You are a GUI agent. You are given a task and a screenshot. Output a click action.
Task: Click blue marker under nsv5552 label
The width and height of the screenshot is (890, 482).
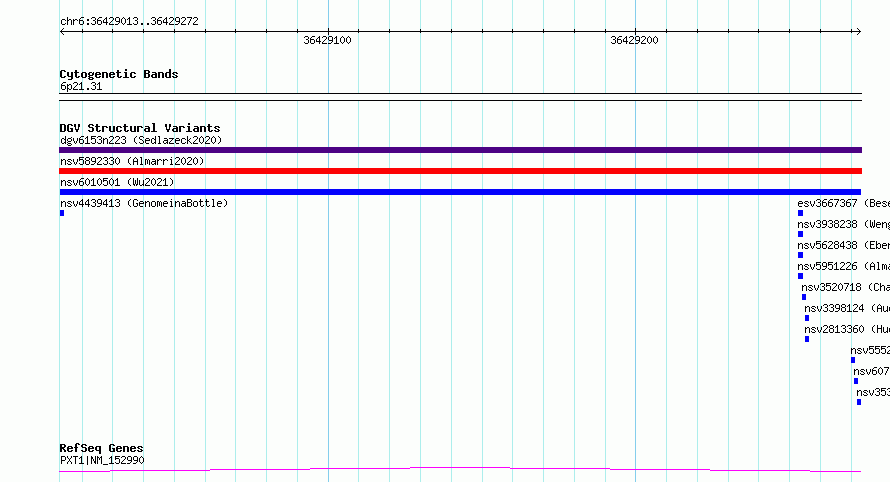point(853,360)
